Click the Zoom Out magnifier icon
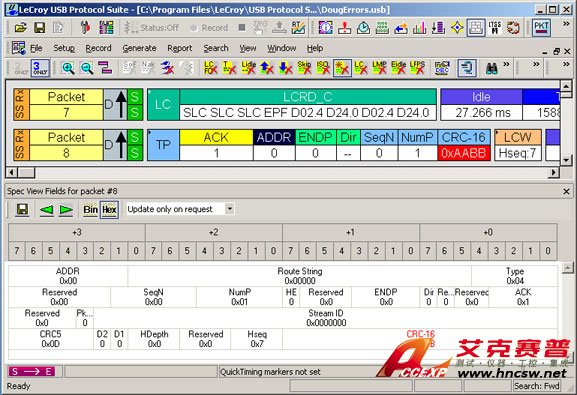This screenshot has height=395, width=577. tap(87, 68)
